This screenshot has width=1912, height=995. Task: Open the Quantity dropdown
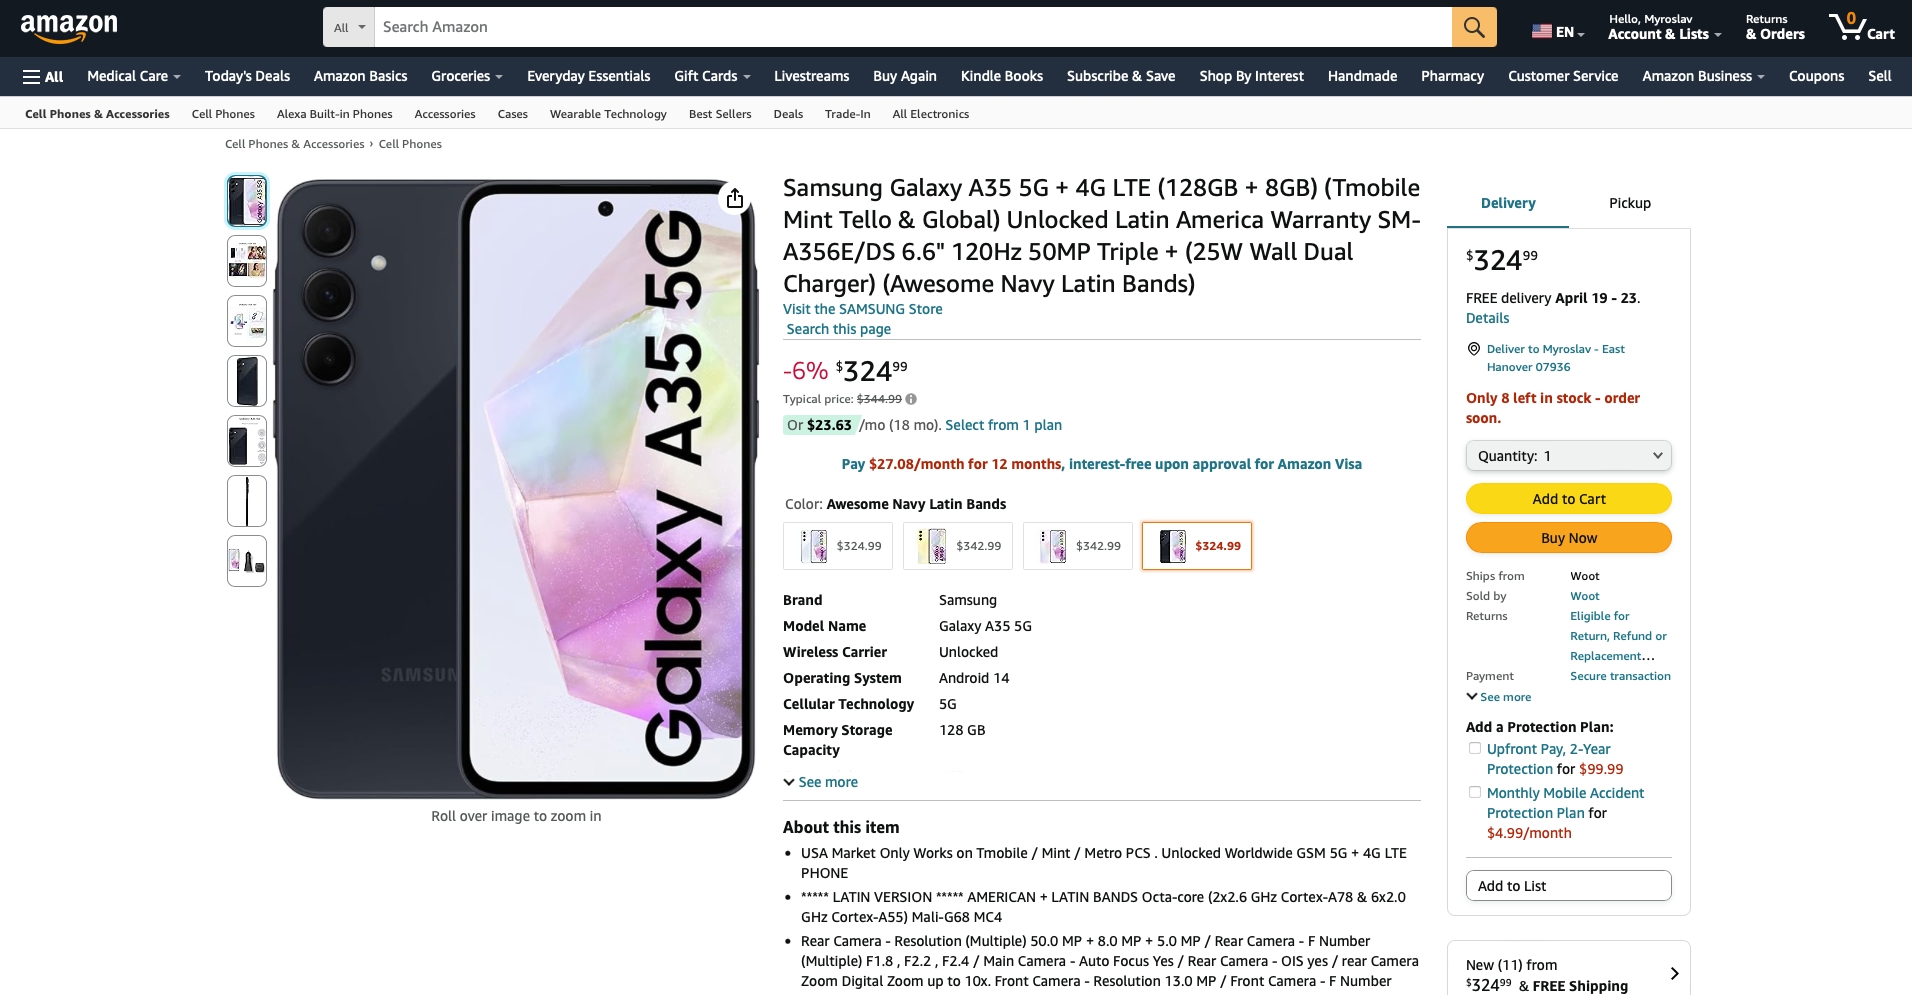pos(1568,456)
